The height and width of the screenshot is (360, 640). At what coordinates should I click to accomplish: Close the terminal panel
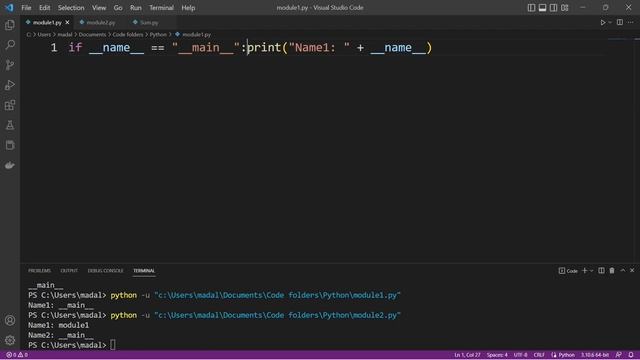[632, 271]
